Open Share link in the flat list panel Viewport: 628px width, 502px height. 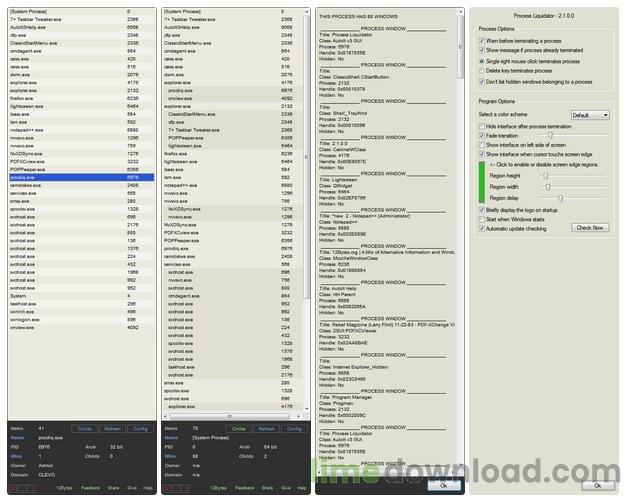pyautogui.click(x=113, y=488)
